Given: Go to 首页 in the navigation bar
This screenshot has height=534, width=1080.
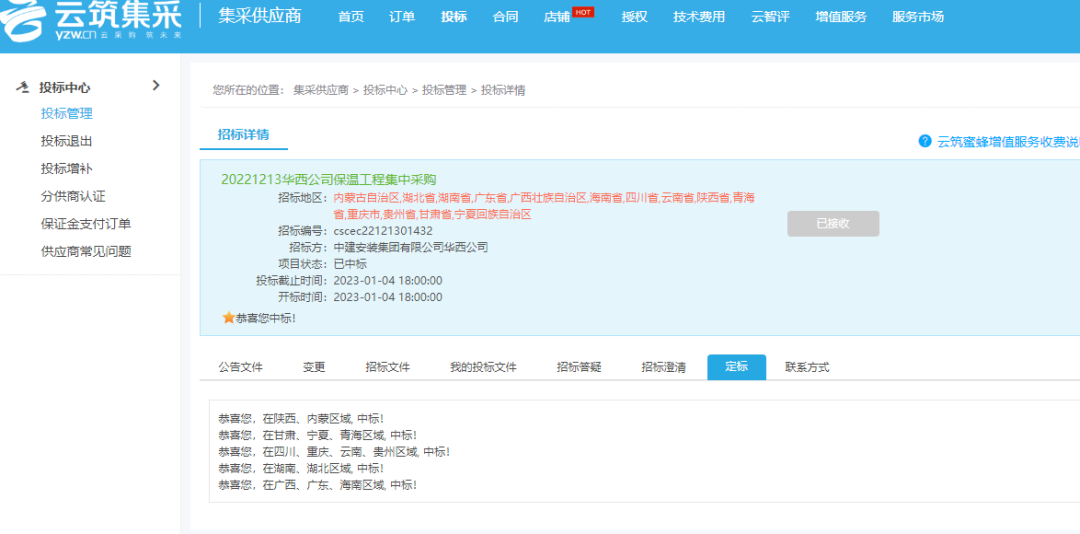Looking at the screenshot, I should pos(351,17).
